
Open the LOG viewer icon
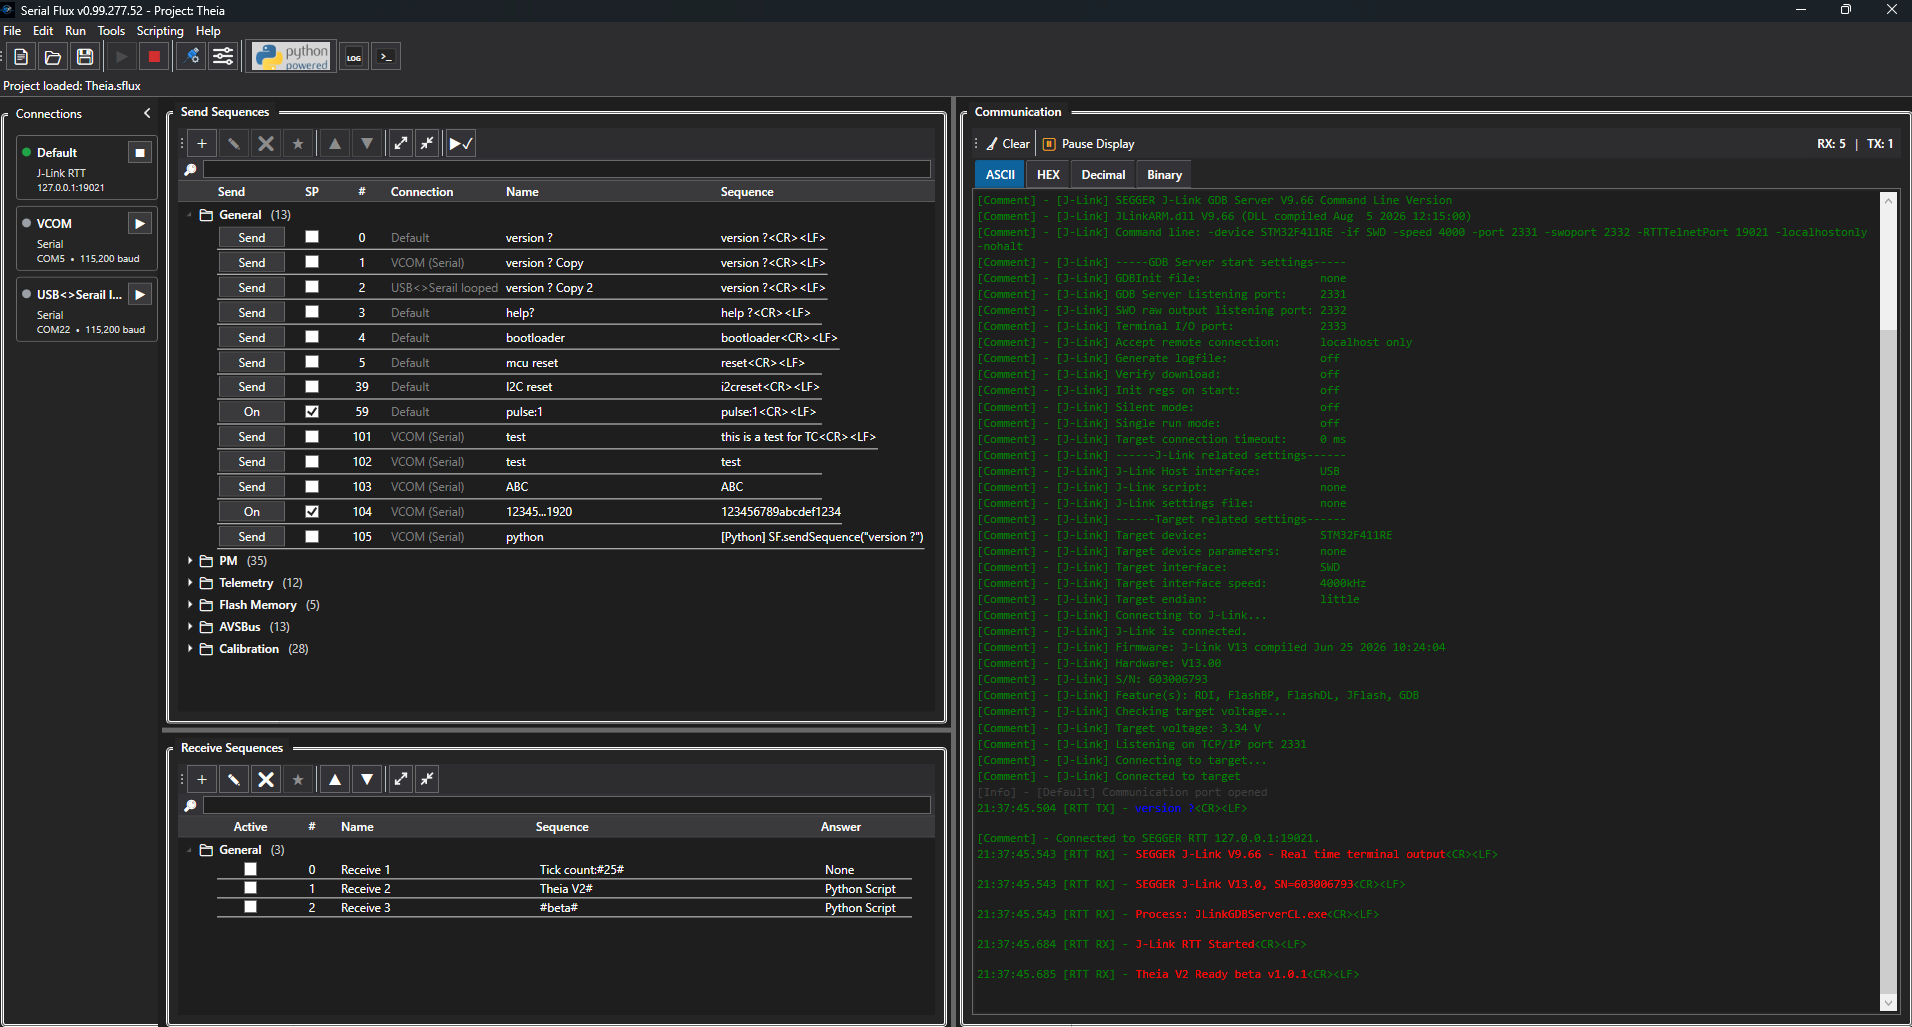tap(354, 57)
